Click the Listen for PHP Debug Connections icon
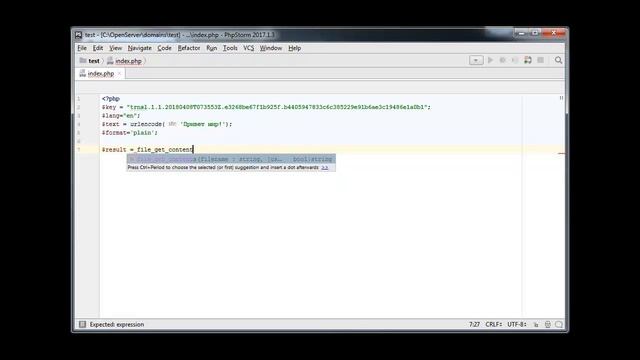This screenshot has width=640, height=360. coord(528,60)
